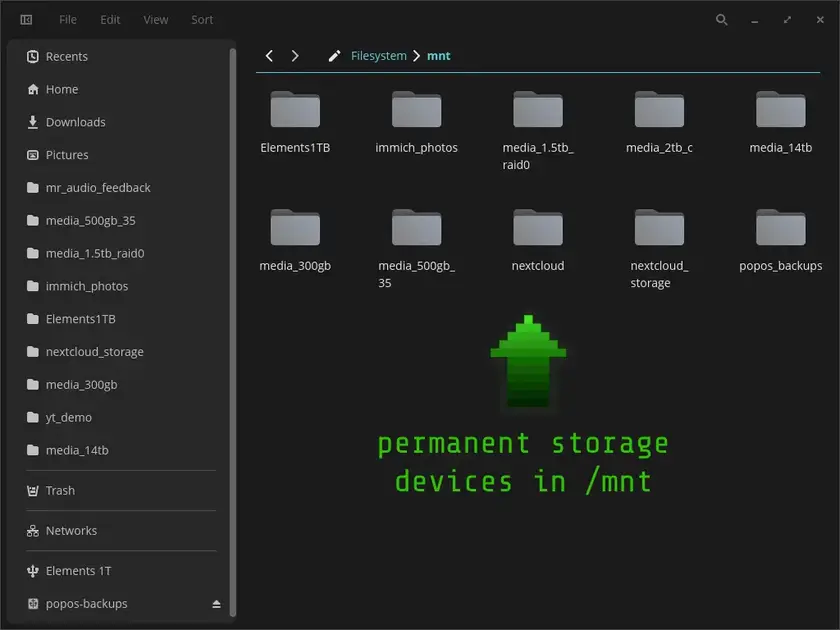Image resolution: width=840 pixels, height=630 pixels.
Task: Open the Edit menu
Action: click(x=110, y=20)
